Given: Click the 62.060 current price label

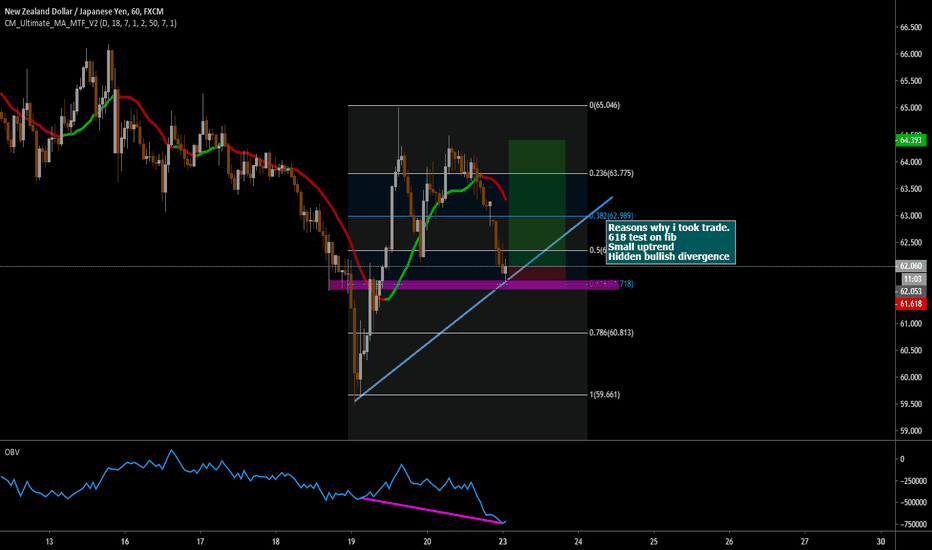Looking at the screenshot, I should (x=910, y=266).
